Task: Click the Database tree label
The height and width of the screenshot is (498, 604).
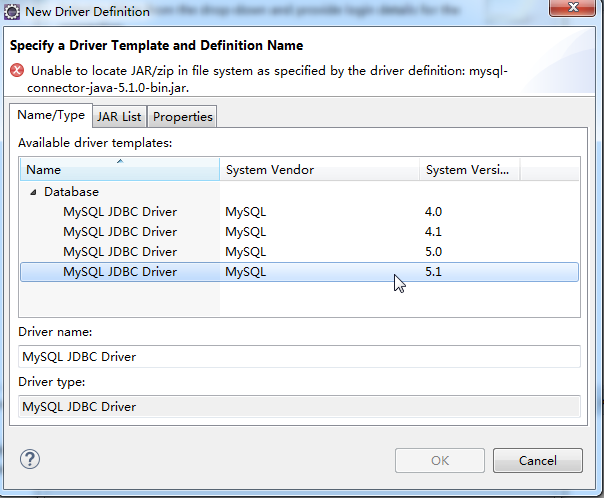Action: click(71, 192)
